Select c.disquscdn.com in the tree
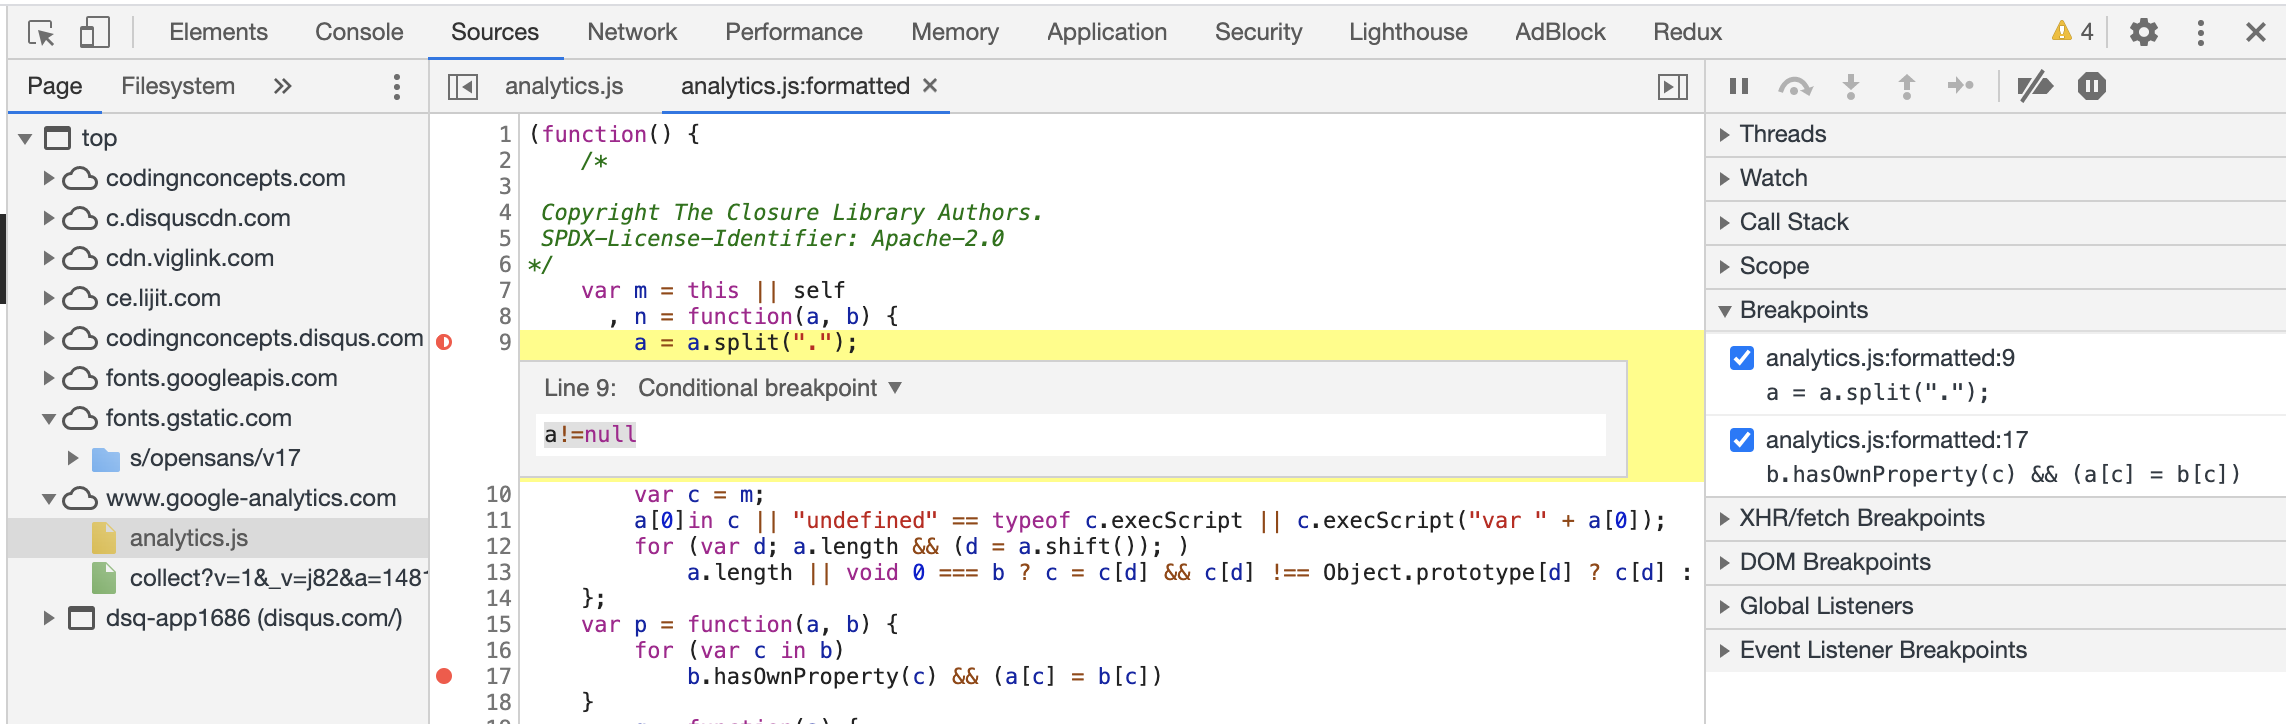The image size is (2286, 724). 198,218
